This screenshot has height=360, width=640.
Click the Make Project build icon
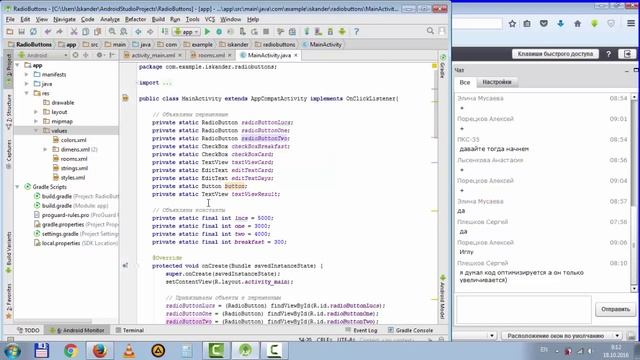164,31
